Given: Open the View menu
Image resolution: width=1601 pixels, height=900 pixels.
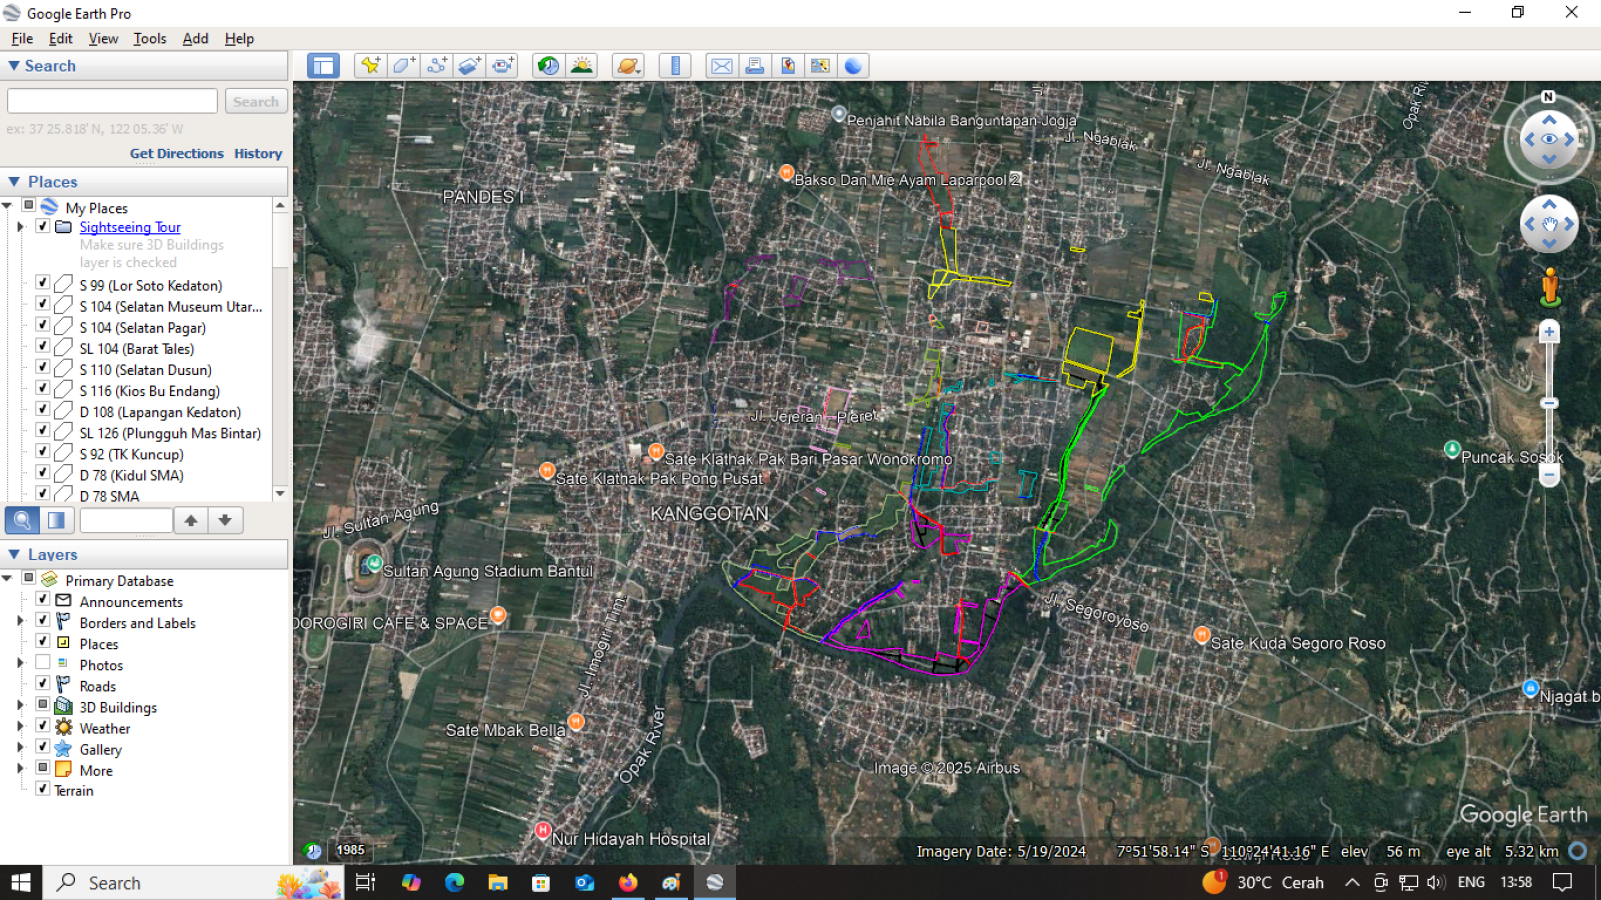Looking at the screenshot, I should (103, 39).
